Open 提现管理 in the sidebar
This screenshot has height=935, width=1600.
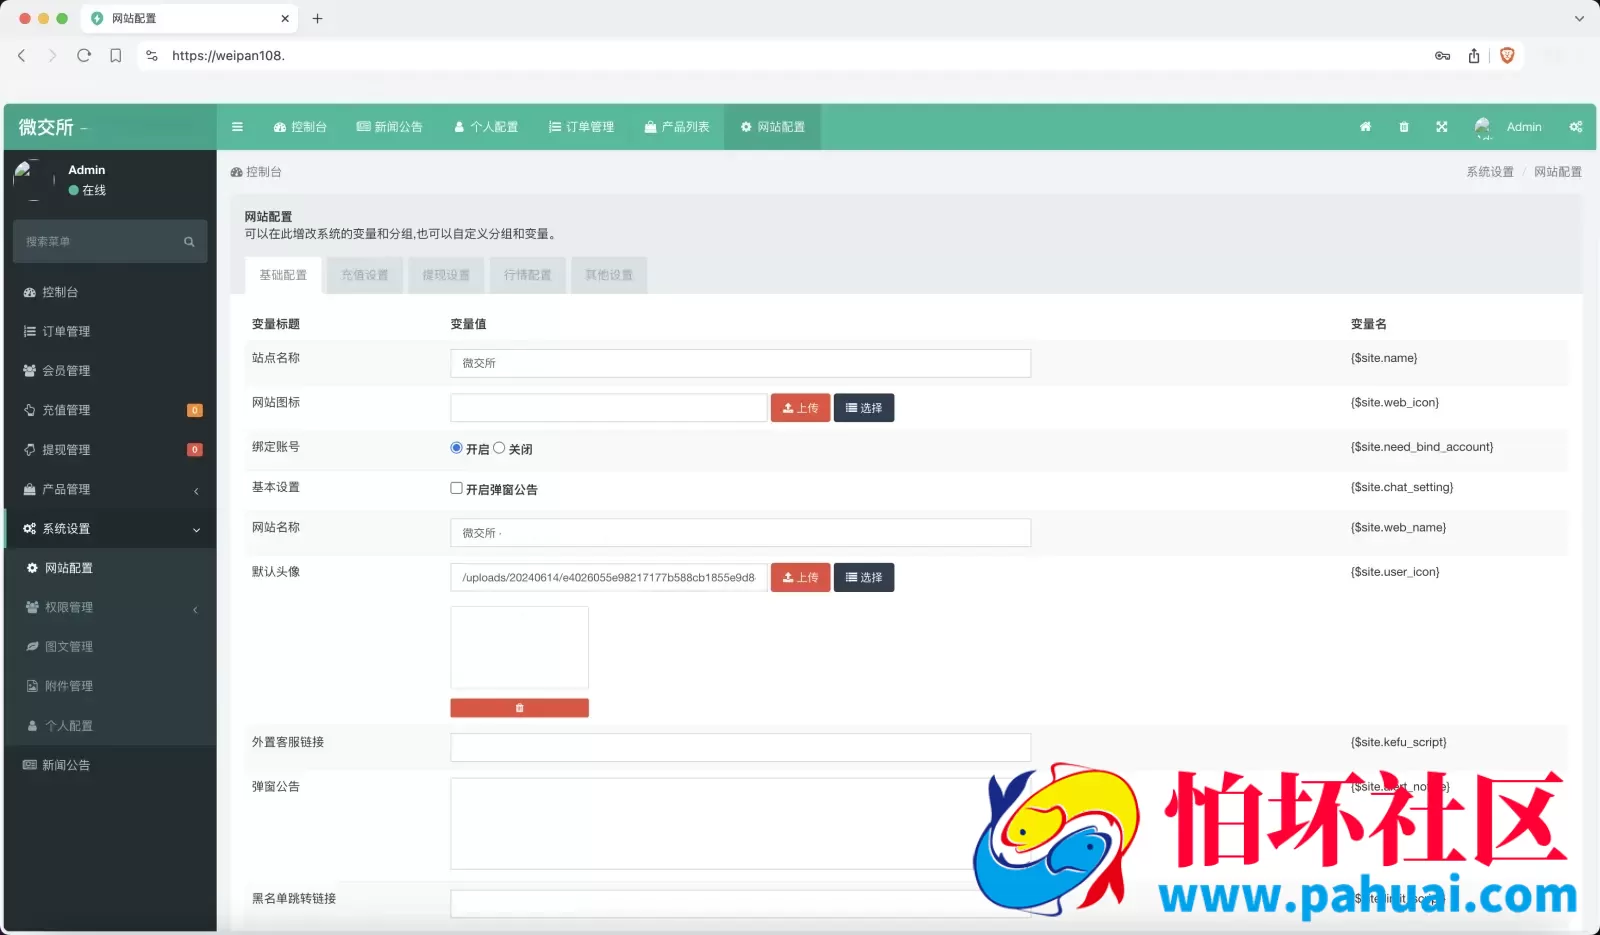(110, 450)
